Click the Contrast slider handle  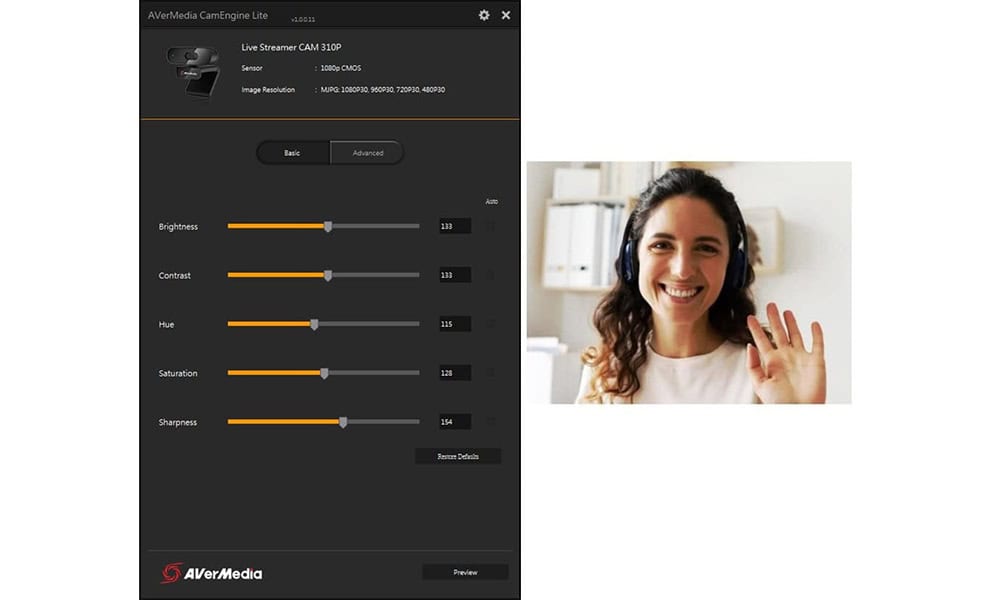coord(328,275)
